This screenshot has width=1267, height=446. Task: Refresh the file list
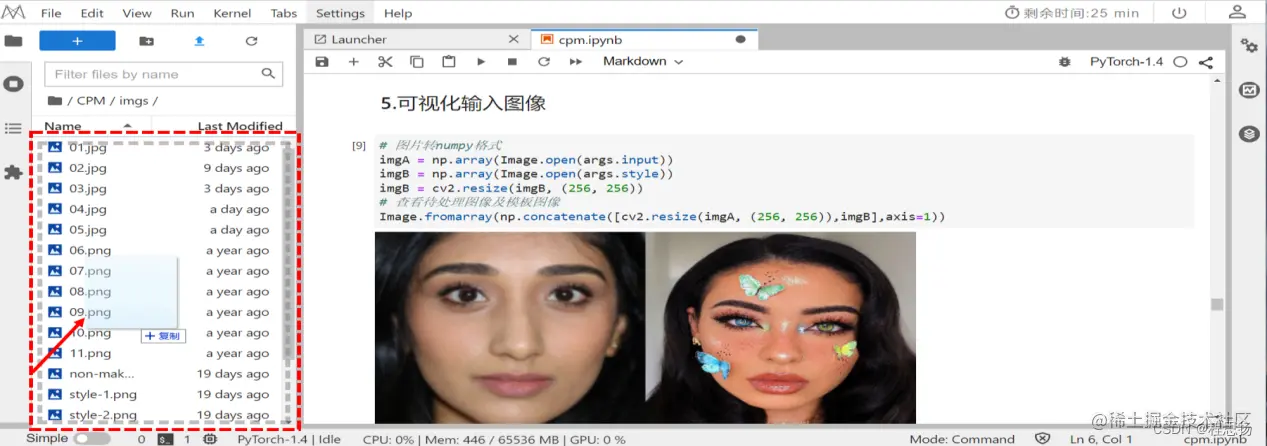[x=251, y=41]
